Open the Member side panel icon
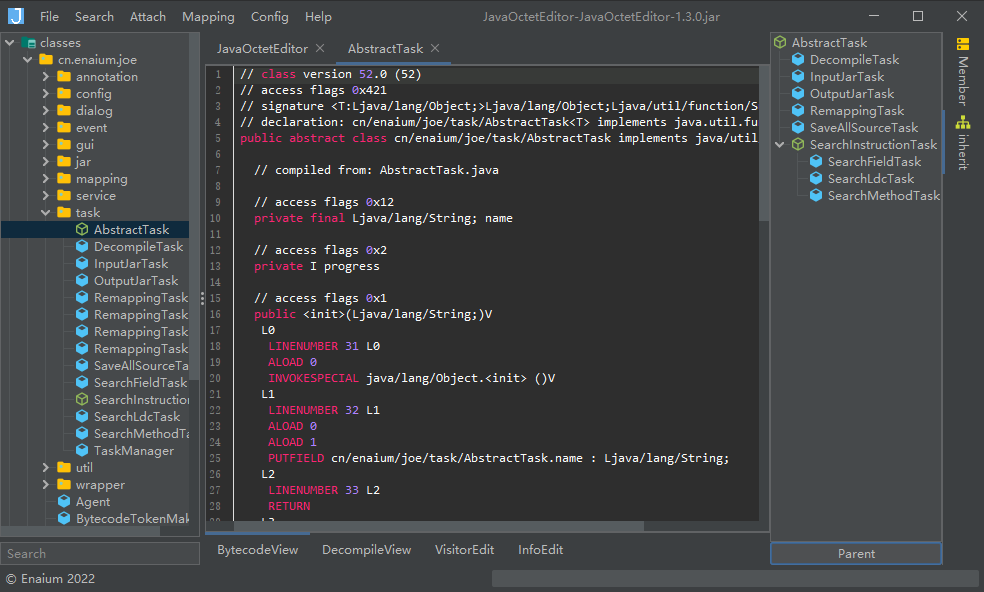 click(x=963, y=45)
